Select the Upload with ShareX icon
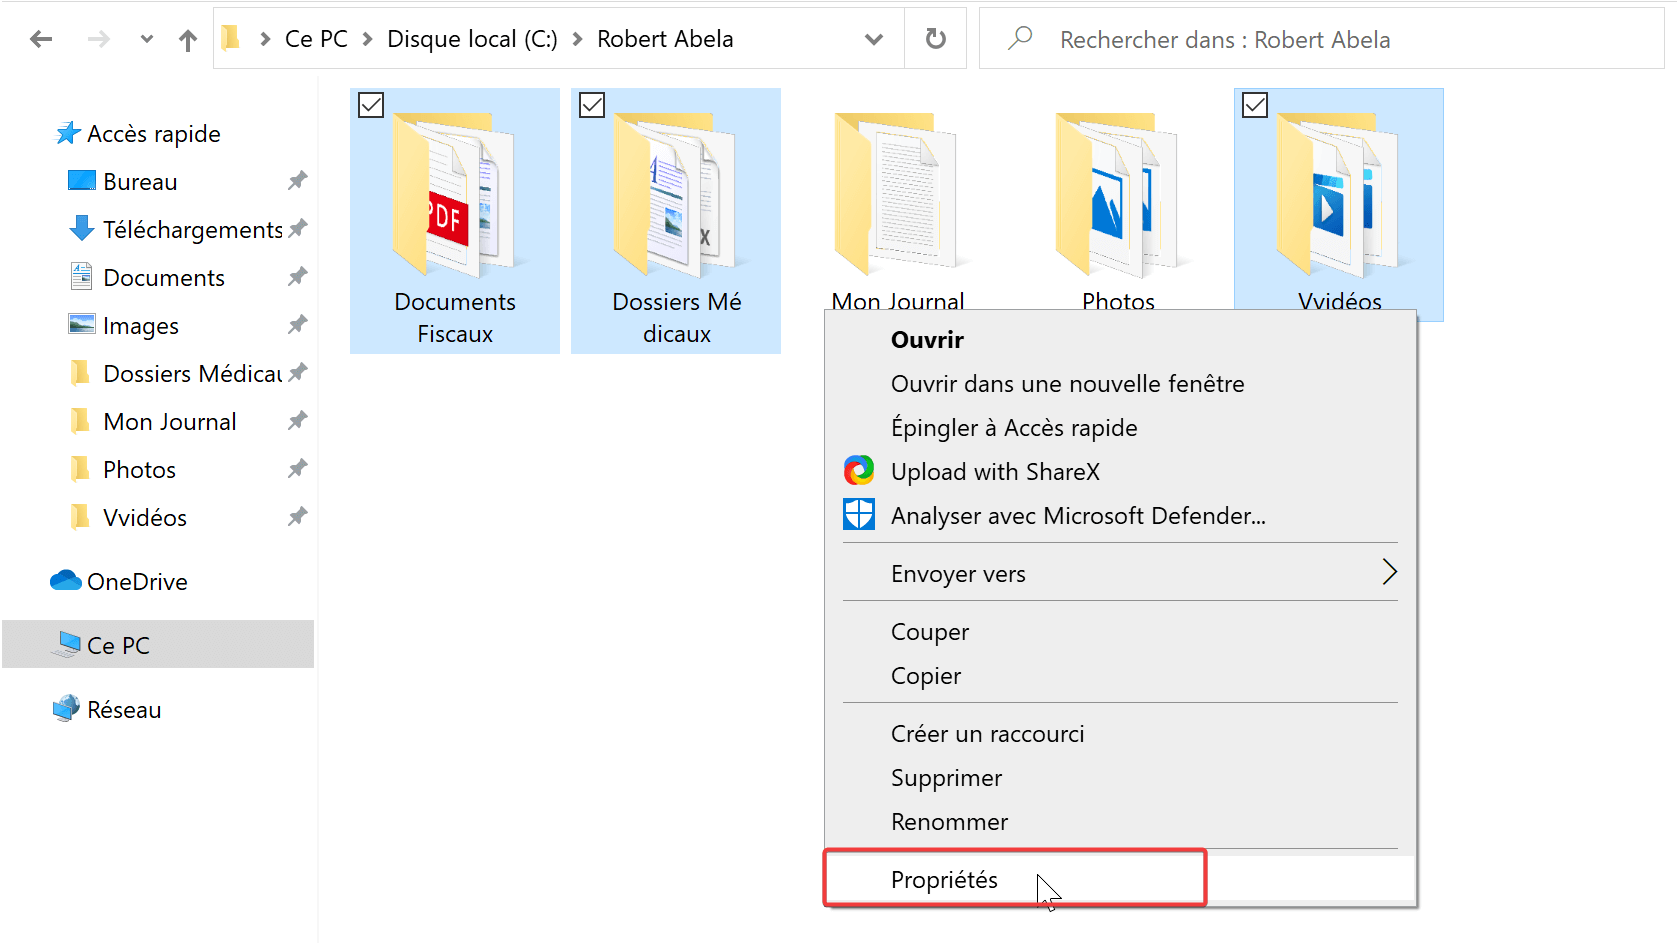The image size is (1679, 943). 858,470
